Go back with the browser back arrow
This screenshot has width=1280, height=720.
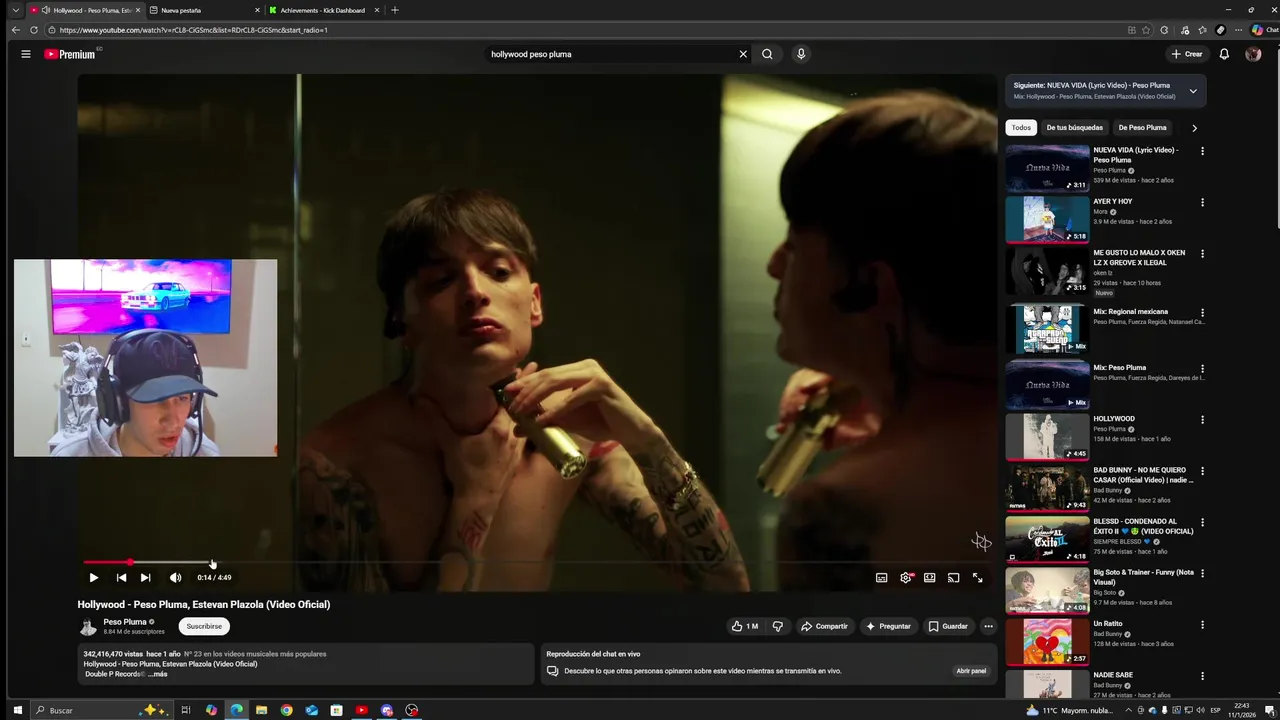click(15, 30)
